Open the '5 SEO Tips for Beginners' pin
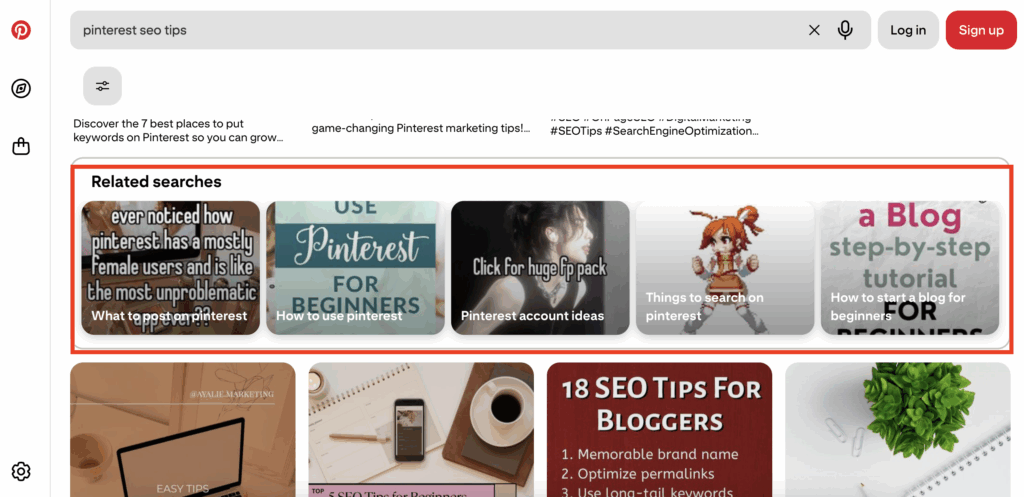Screen dimensions: 1024x497 click(x=421, y=430)
